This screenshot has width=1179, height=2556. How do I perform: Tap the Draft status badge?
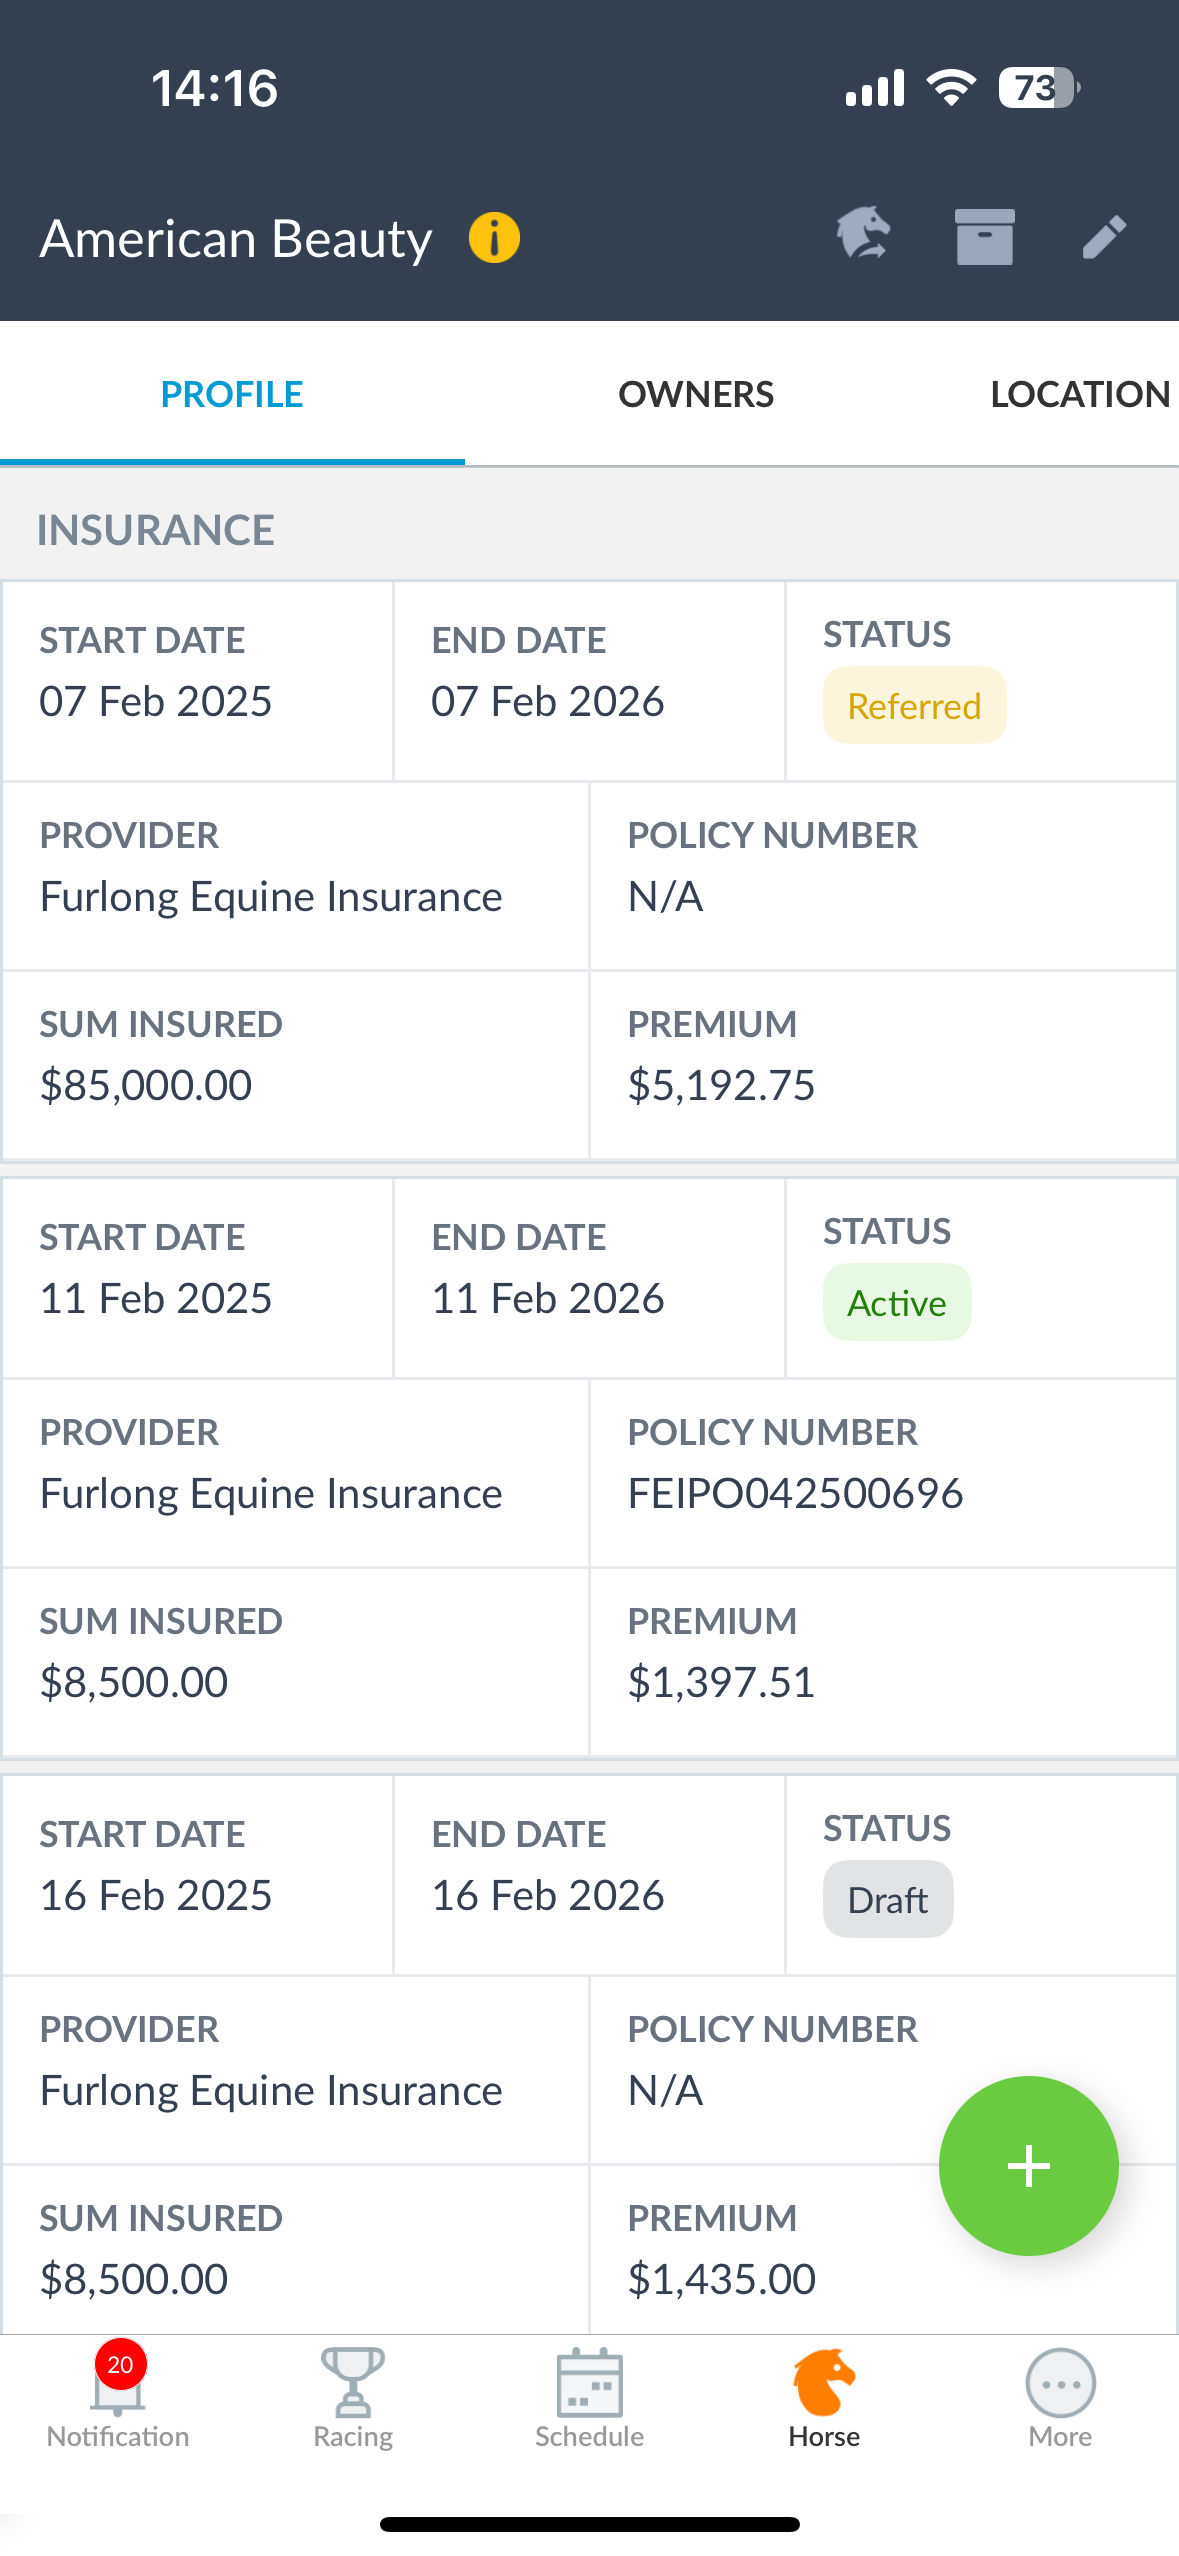[888, 1900]
